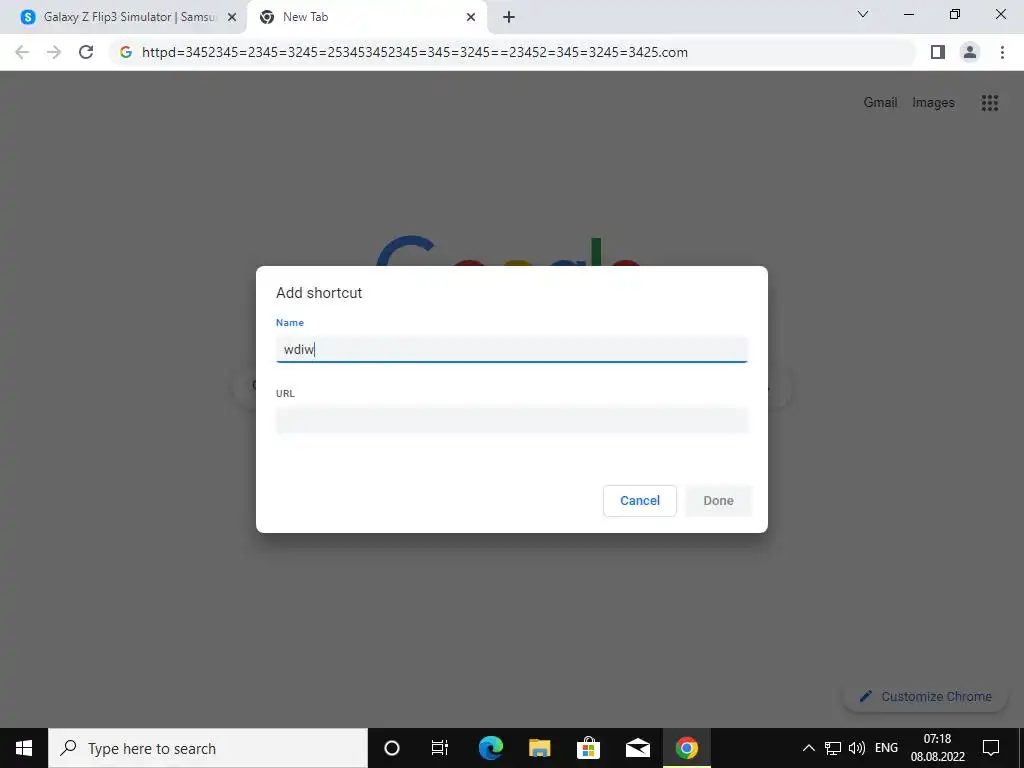Open Chrome three-dot menu
This screenshot has width=1024, height=768.
click(x=1002, y=52)
